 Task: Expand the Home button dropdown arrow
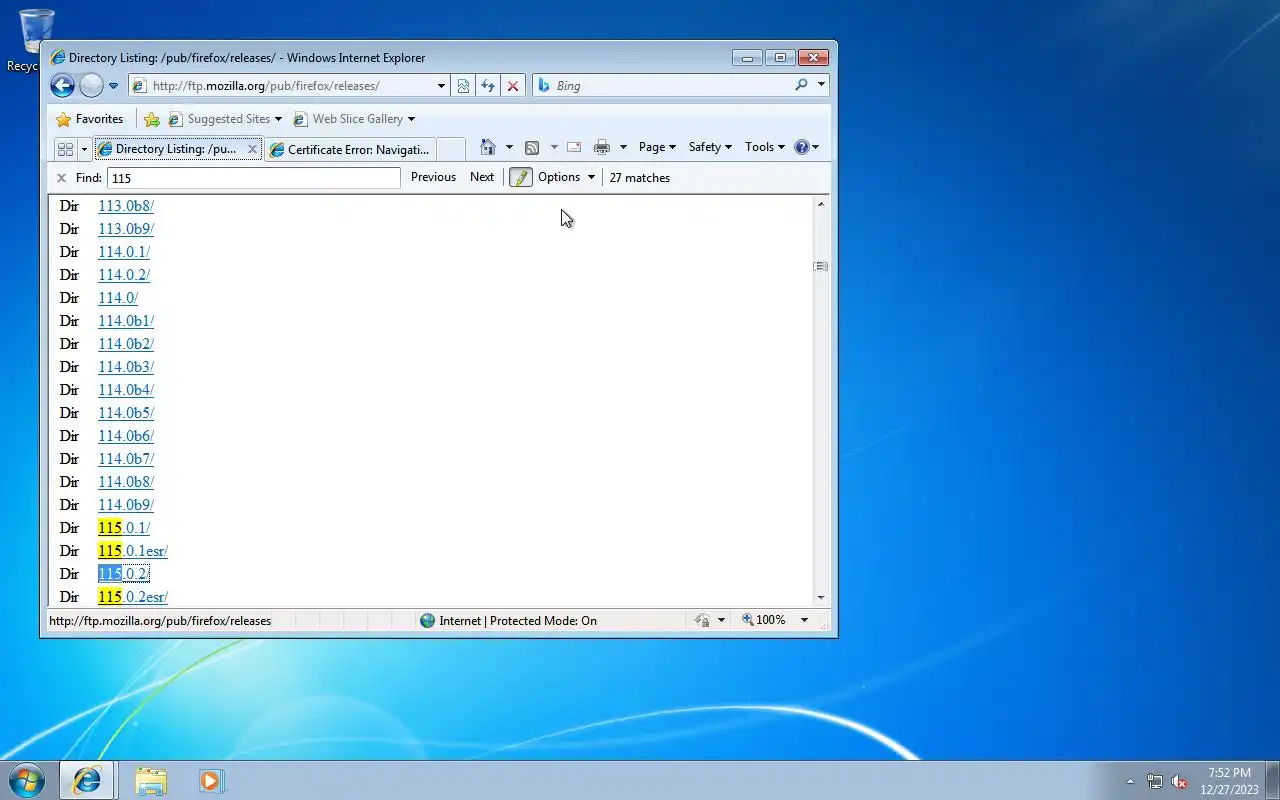[509, 147]
